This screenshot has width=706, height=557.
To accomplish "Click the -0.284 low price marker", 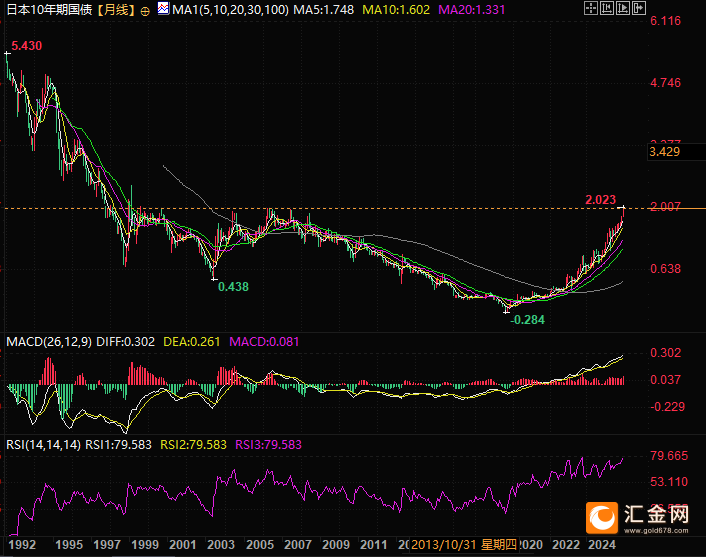I will tap(527, 320).
